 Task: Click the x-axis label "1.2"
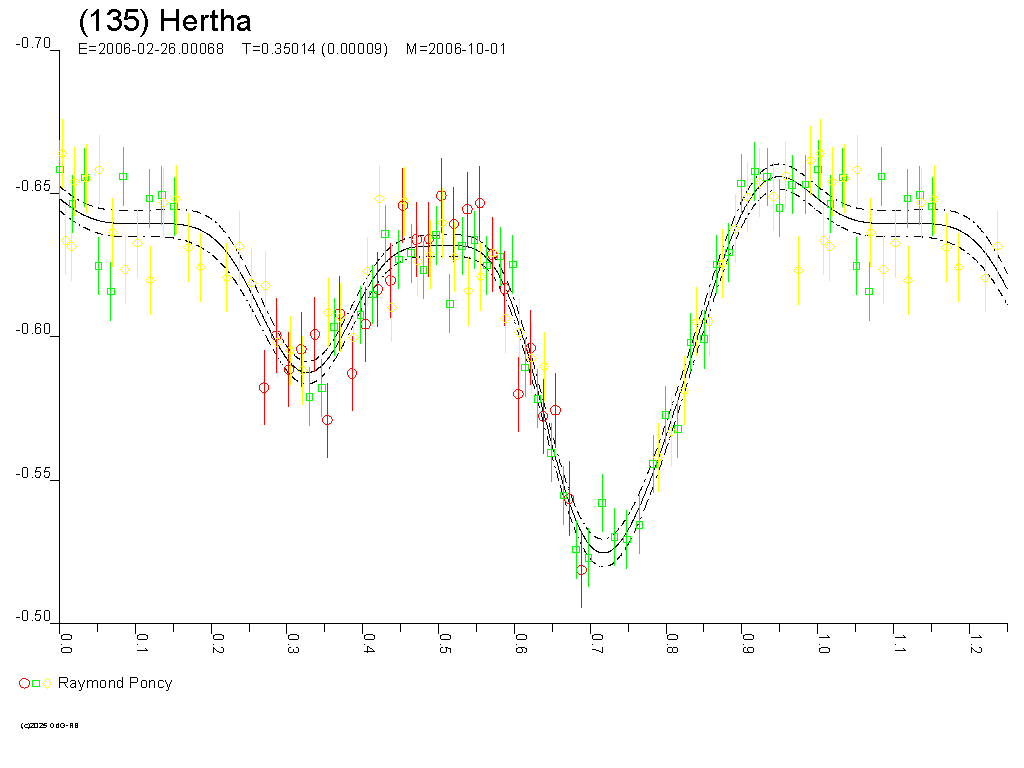[975, 643]
